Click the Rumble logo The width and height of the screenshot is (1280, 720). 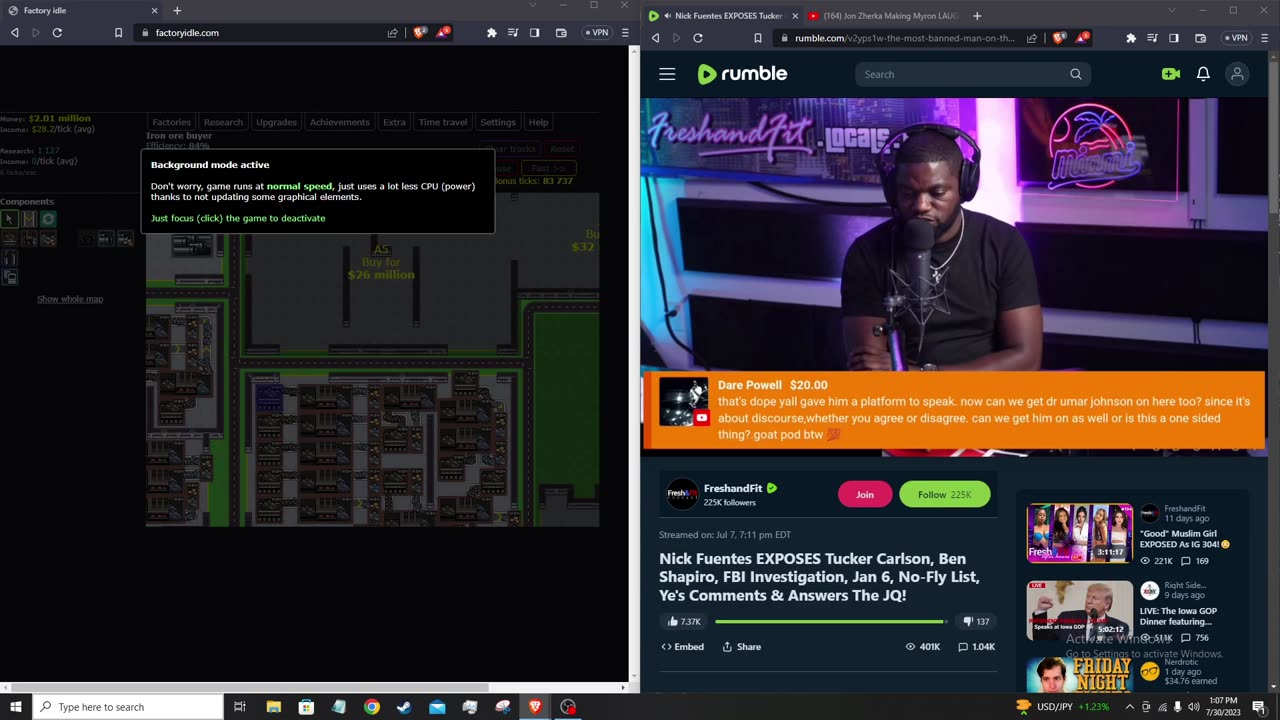(x=742, y=74)
